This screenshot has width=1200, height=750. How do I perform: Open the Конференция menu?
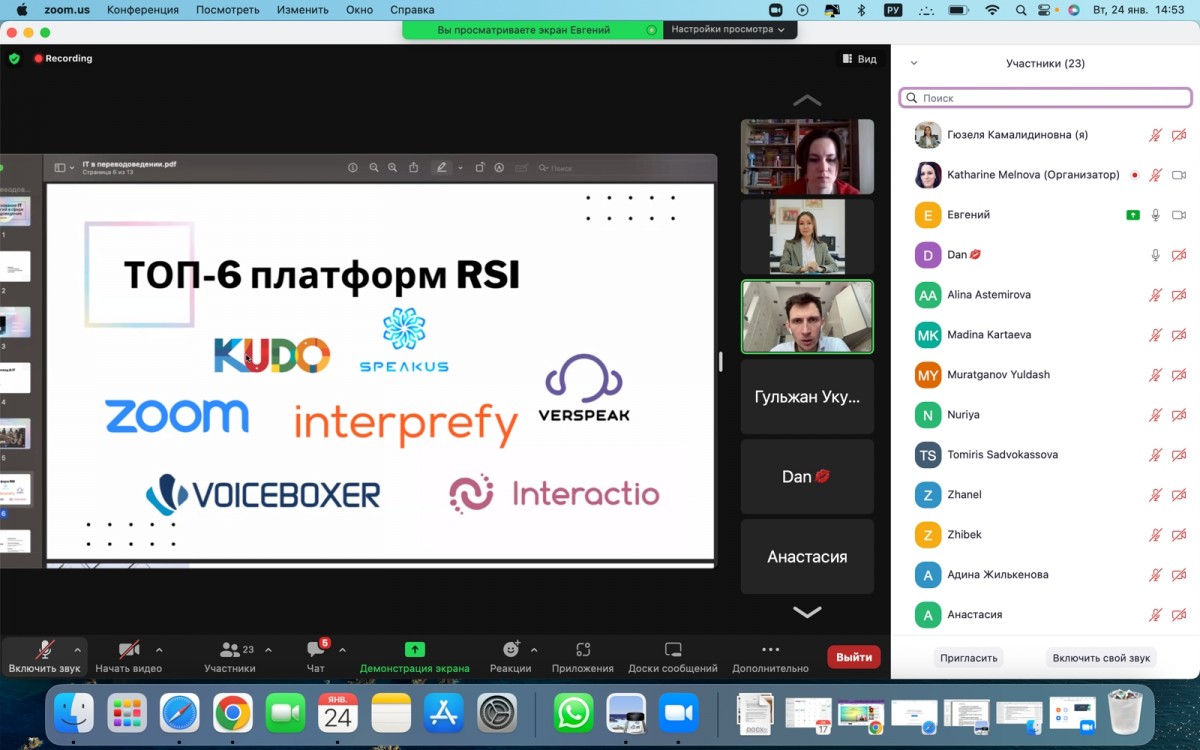(x=143, y=10)
